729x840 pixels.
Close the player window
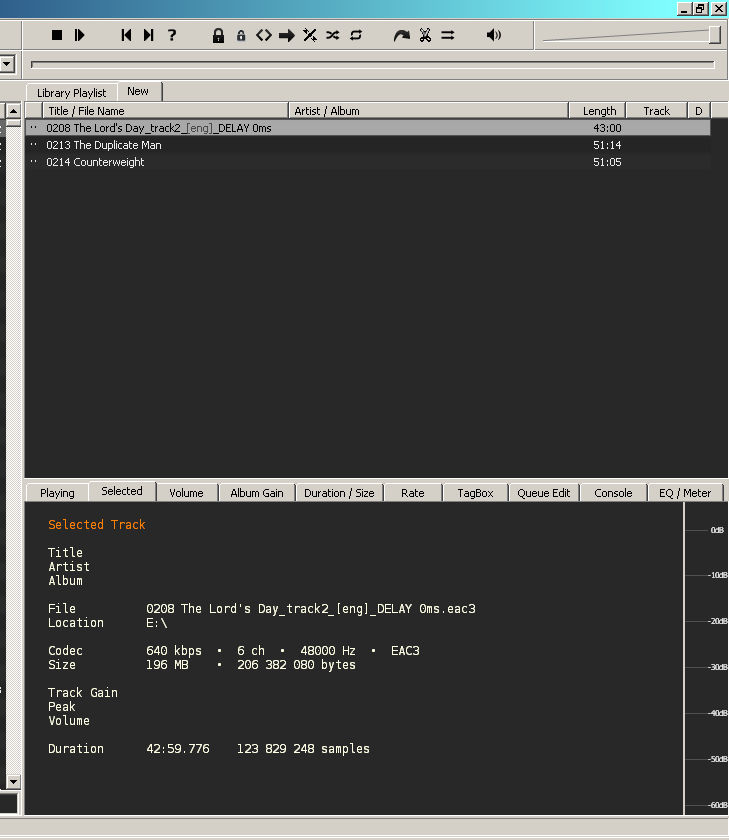point(719,9)
